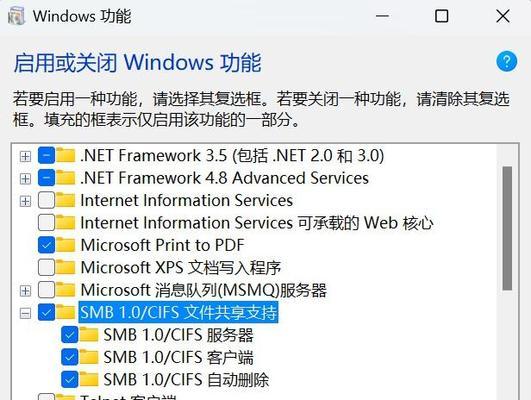
Task: Select Internet Information Services 可承载的 Web 核心 item
Action: [x=257, y=223]
